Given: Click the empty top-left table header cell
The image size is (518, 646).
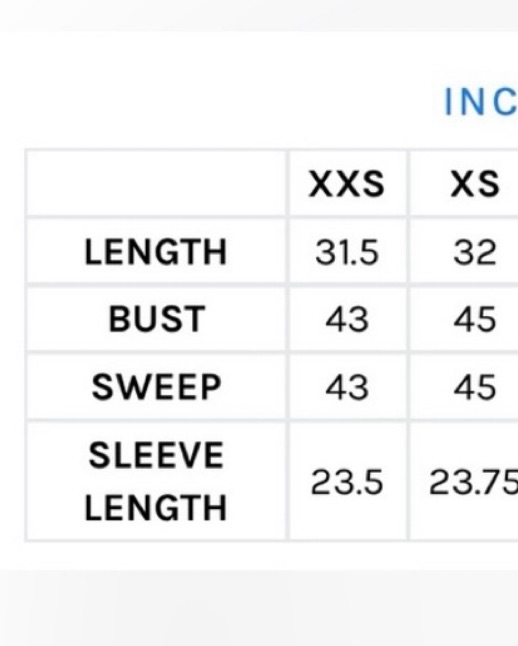Looking at the screenshot, I should point(156,183).
